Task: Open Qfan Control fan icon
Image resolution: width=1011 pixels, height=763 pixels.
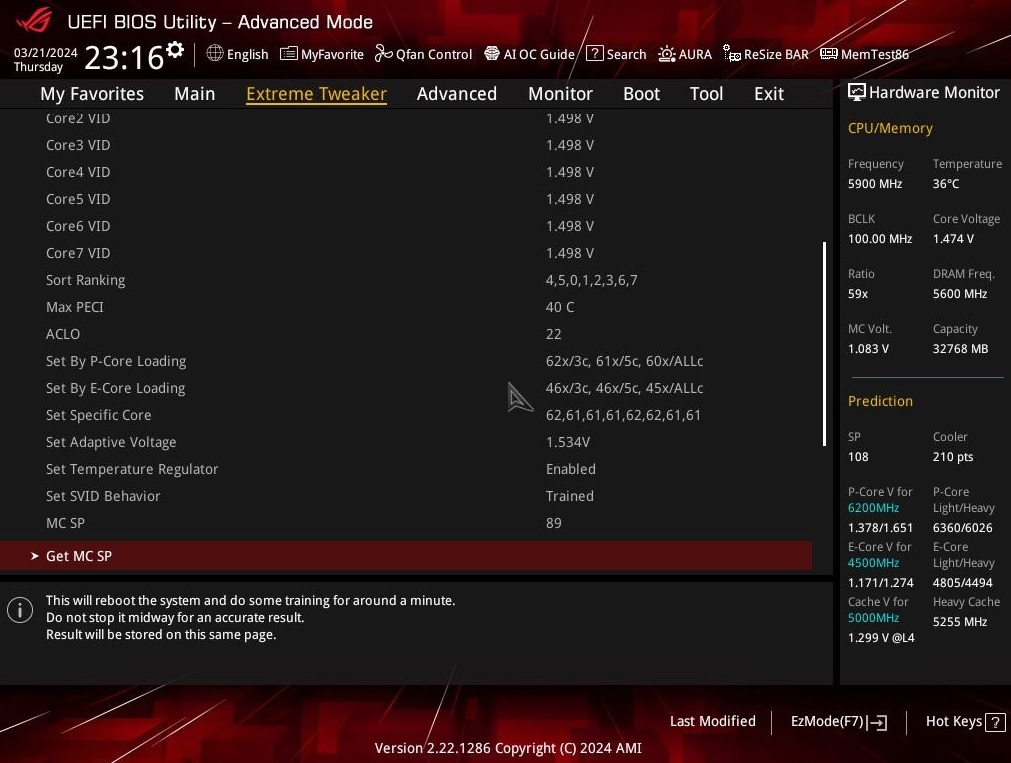Action: (x=384, y=54)
